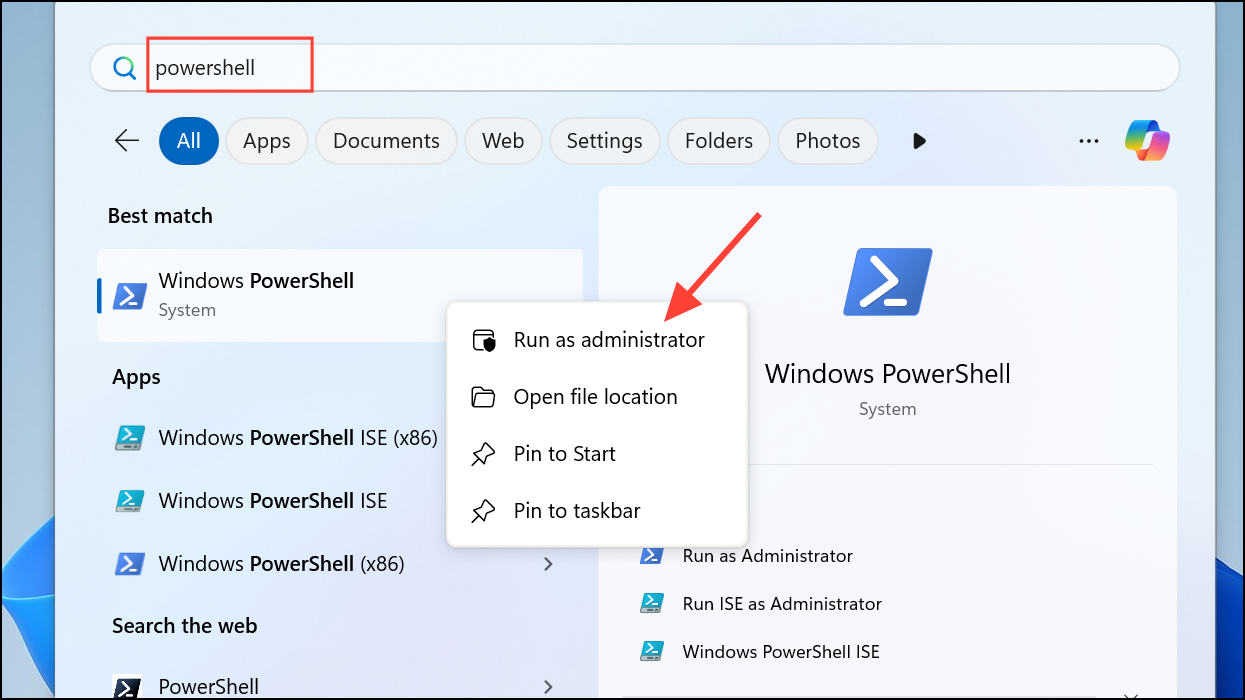Click the magnifying glass search icon

[x=123, y=66]
